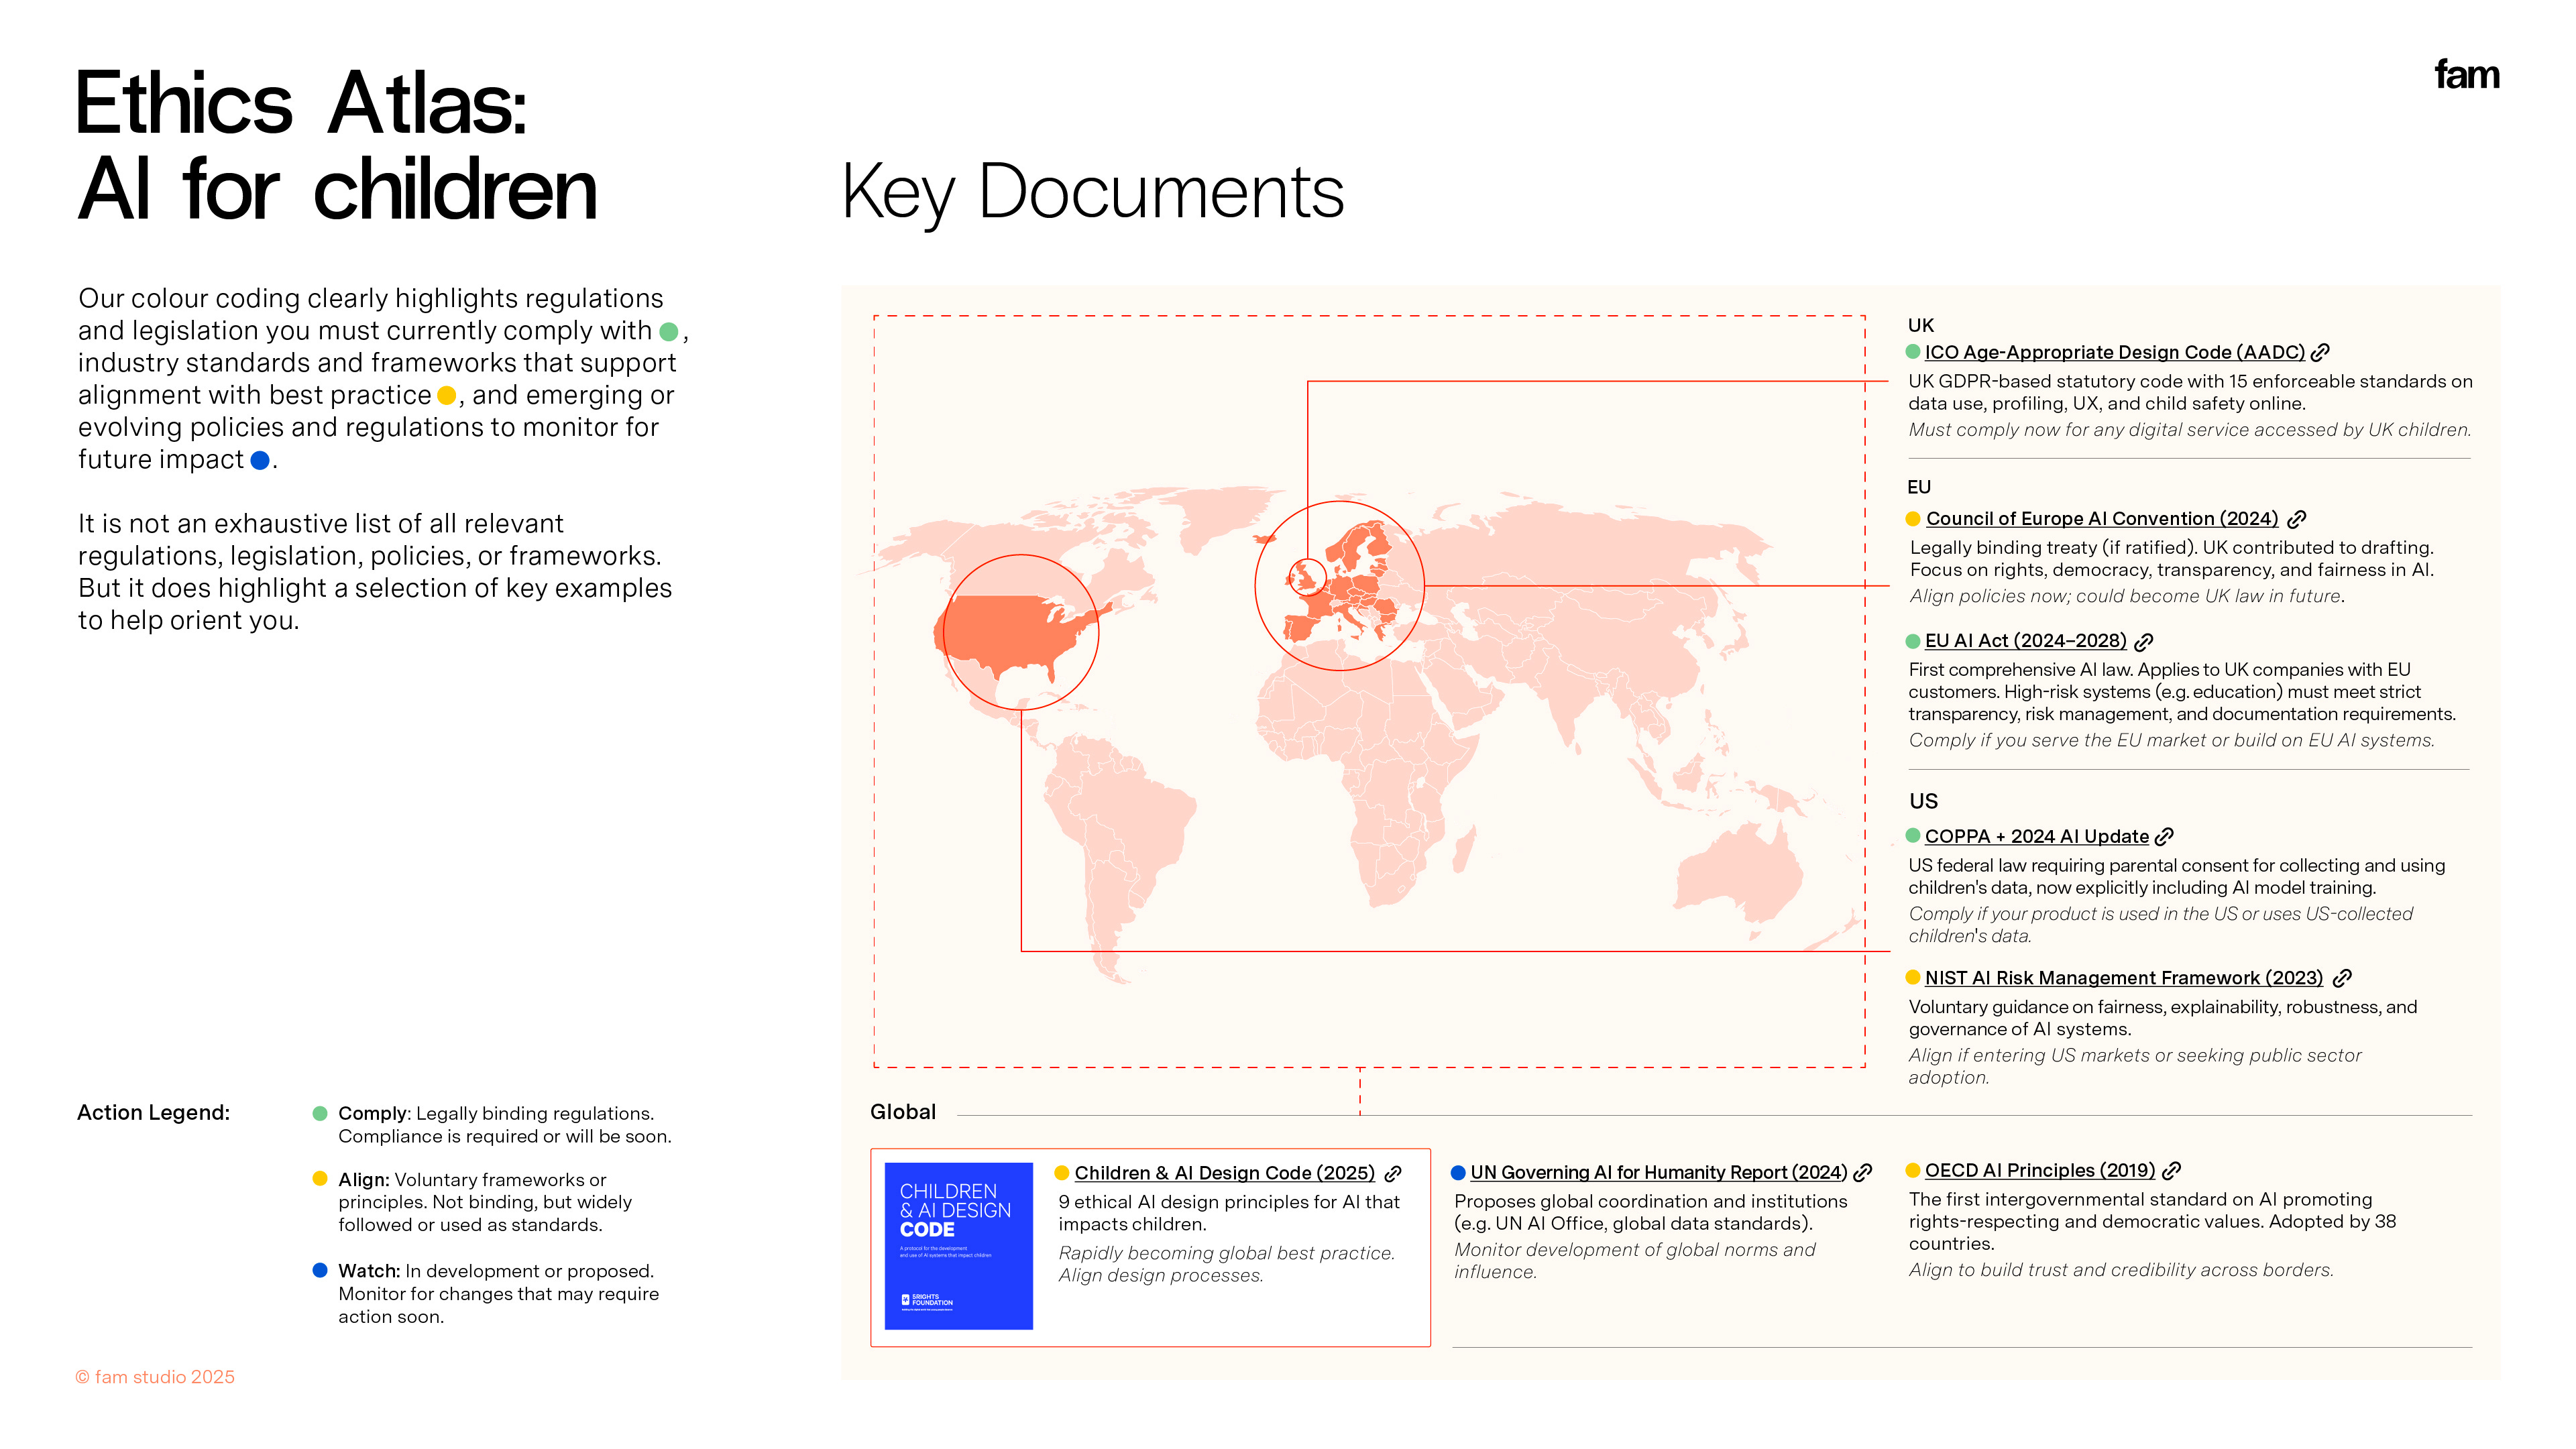This screenshot has width=2576, height=1449.
Task: Open the OECD AI Principles (2019) link
Action: [2039, 1171]
